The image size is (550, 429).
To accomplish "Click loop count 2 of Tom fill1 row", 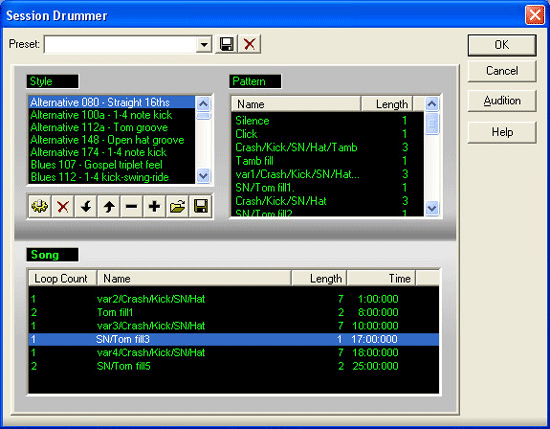I will click(34, 313).
